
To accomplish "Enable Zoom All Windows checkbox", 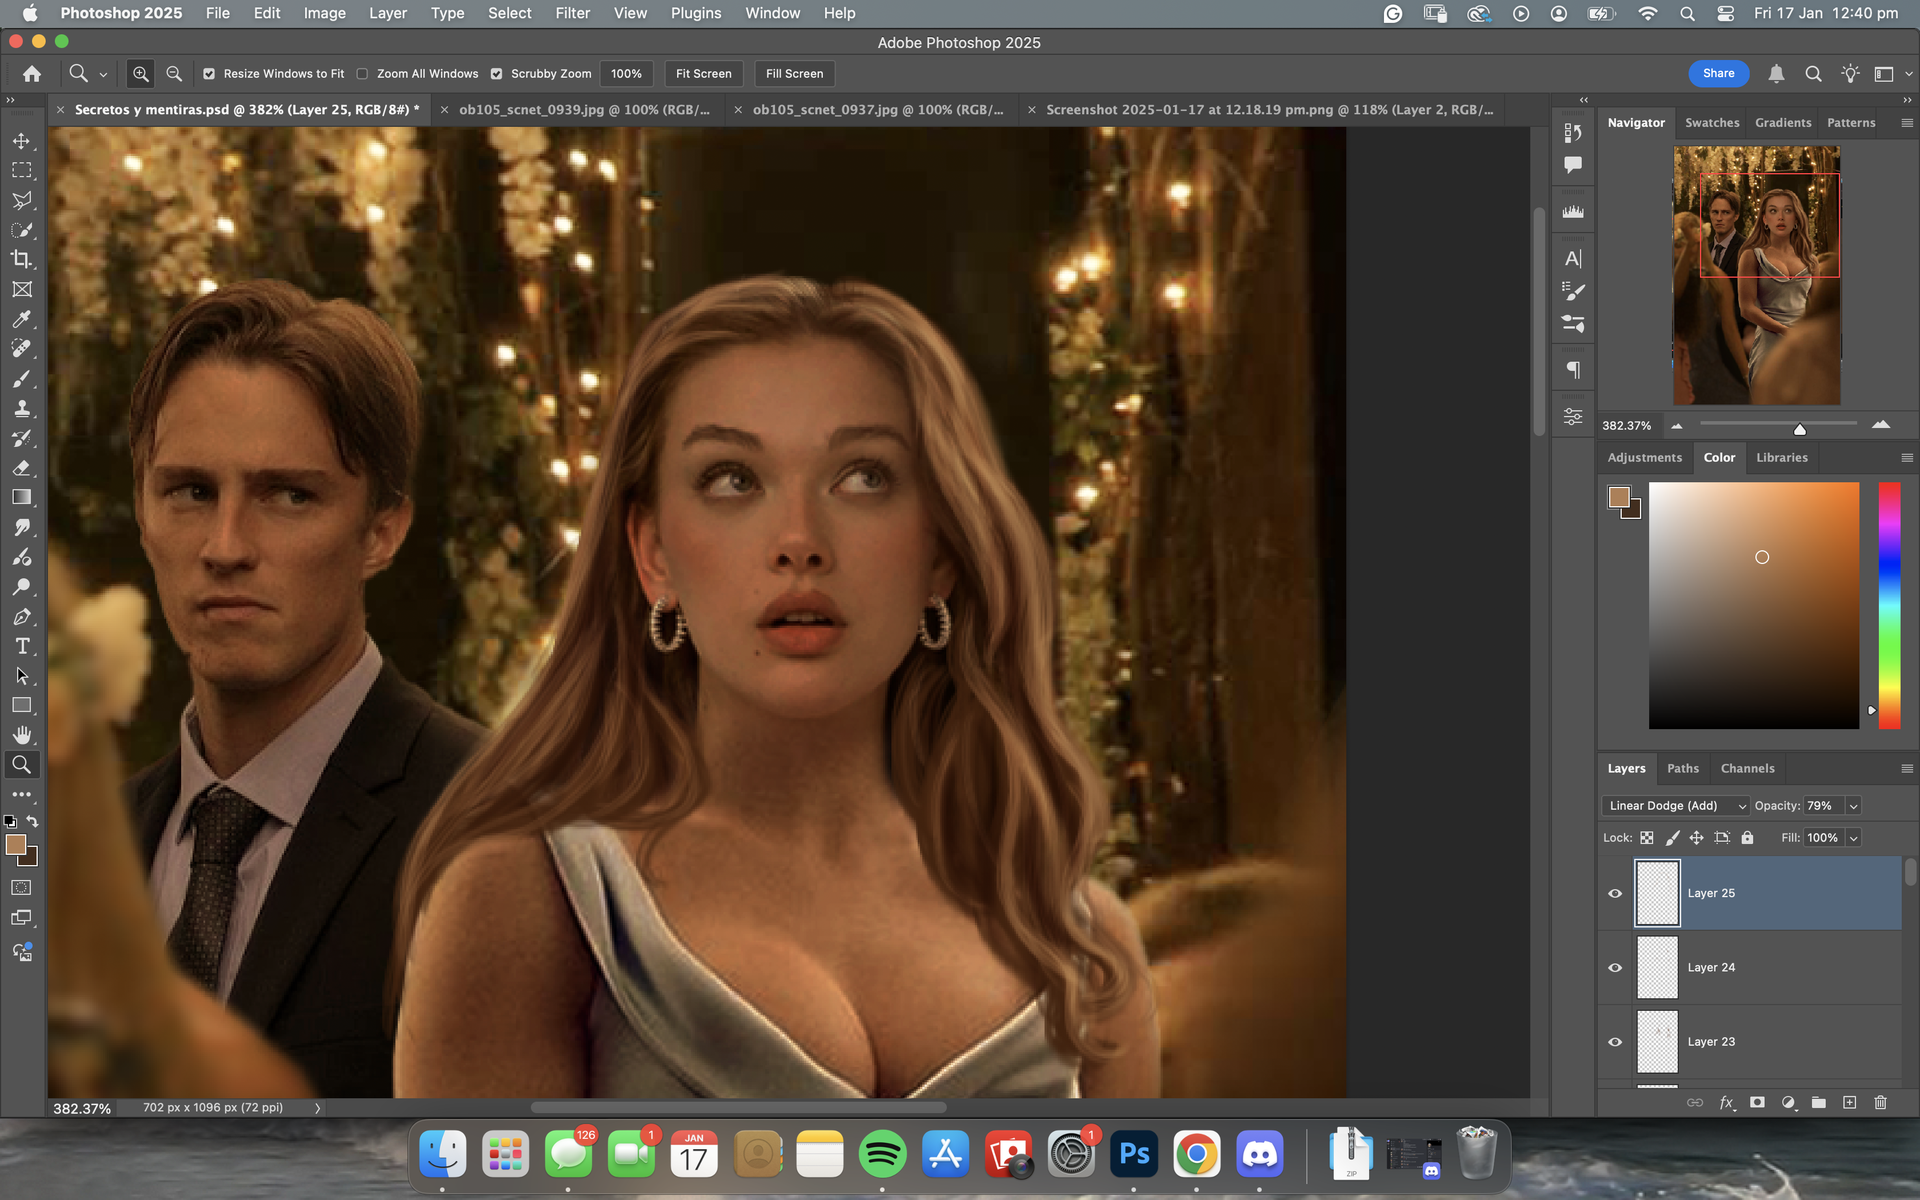I will [x=363, y=74].
